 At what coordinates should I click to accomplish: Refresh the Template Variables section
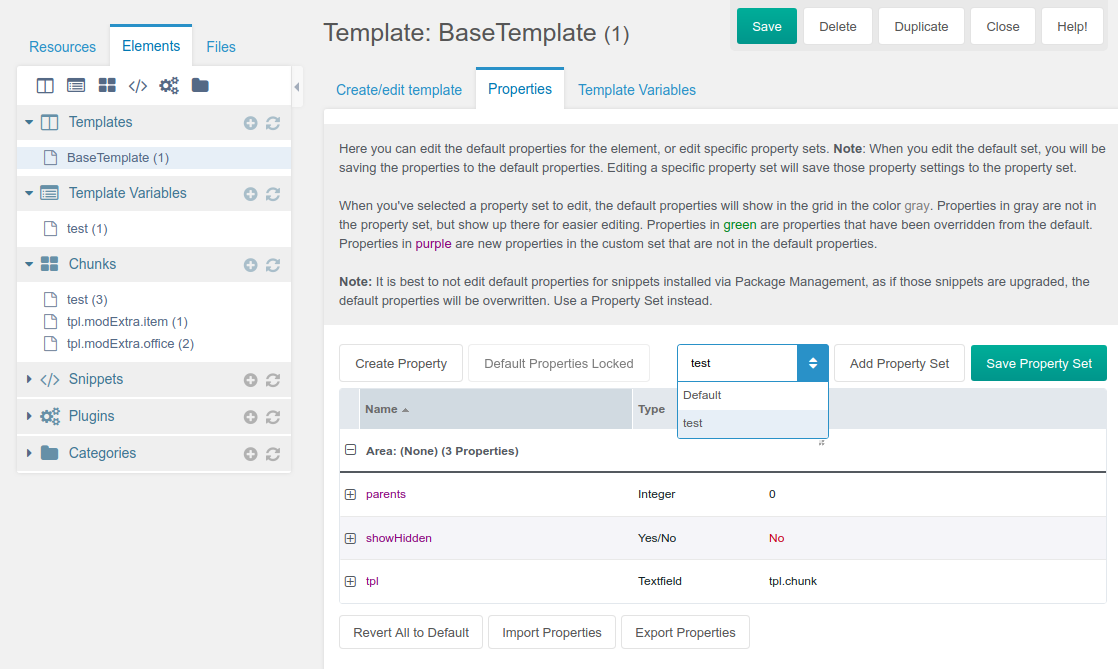pos(273,194)
